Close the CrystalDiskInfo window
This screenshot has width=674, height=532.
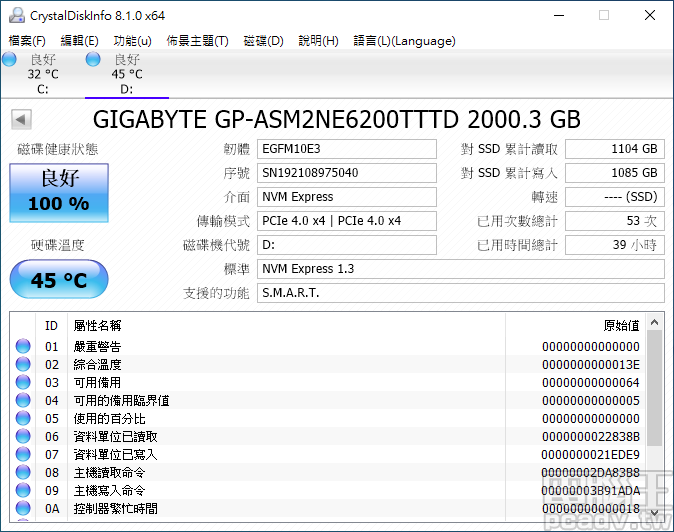point(650,15)
